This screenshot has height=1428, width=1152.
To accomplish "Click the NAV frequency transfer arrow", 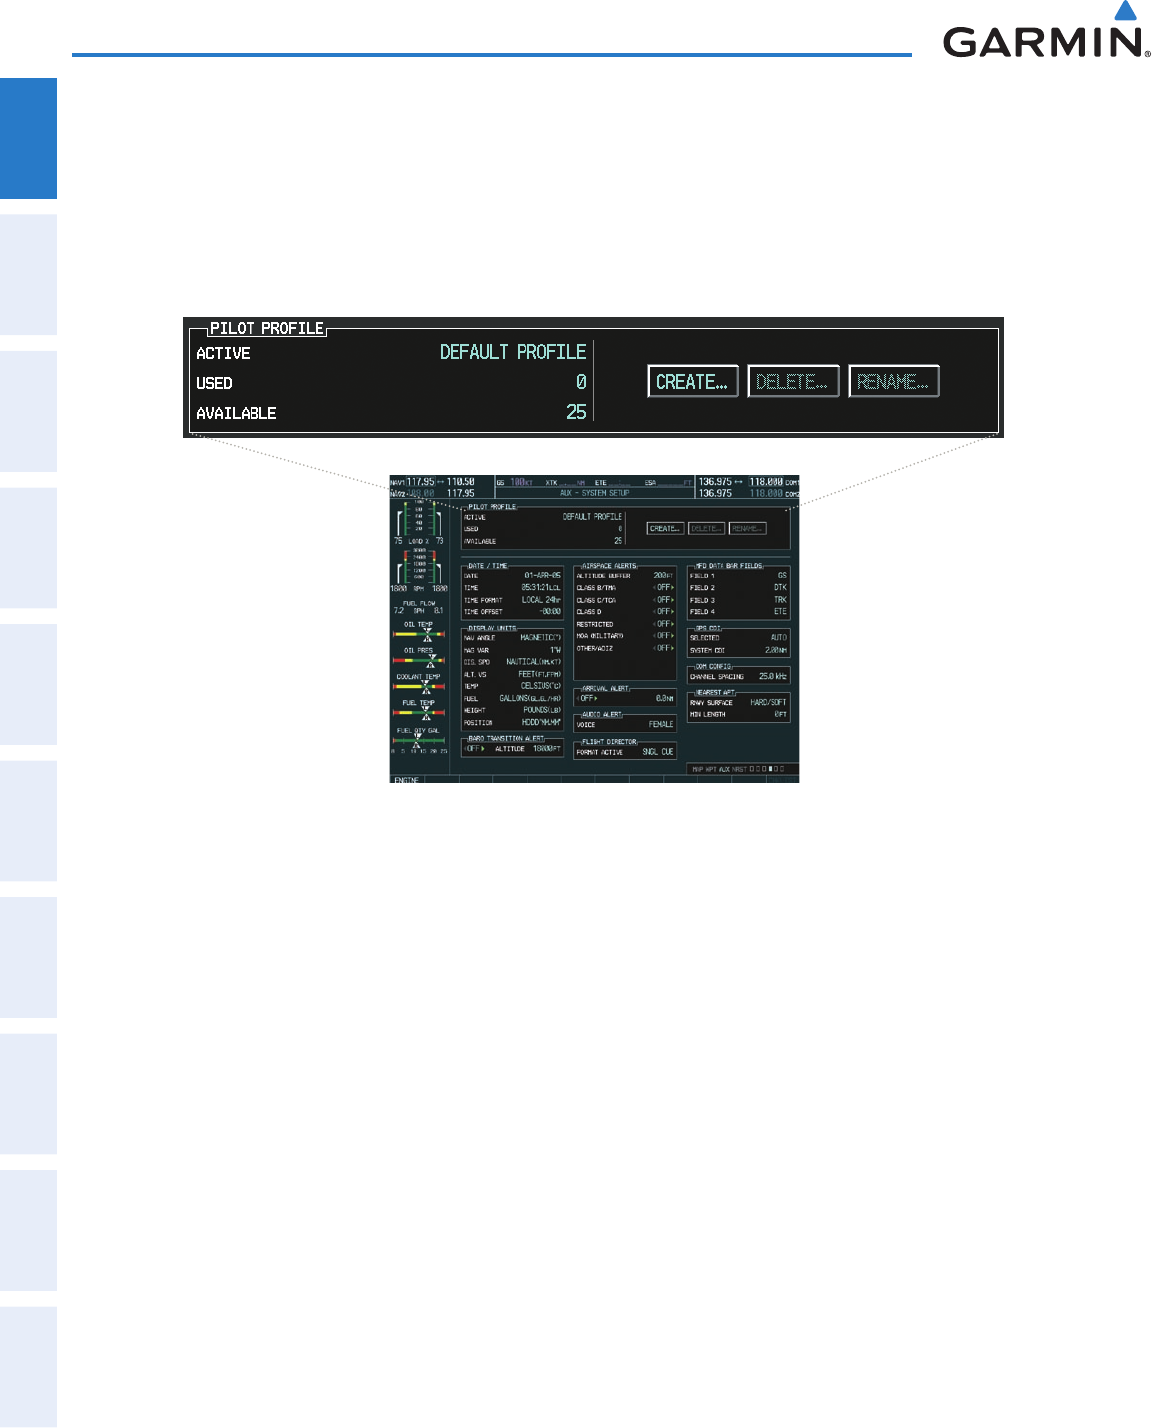I will click(441, 482).
